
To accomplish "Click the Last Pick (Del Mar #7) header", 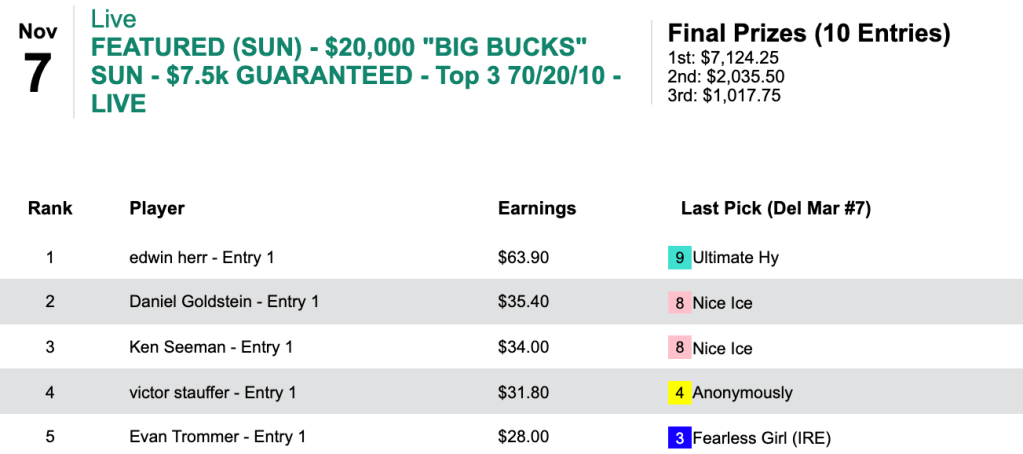I will 776,209.
